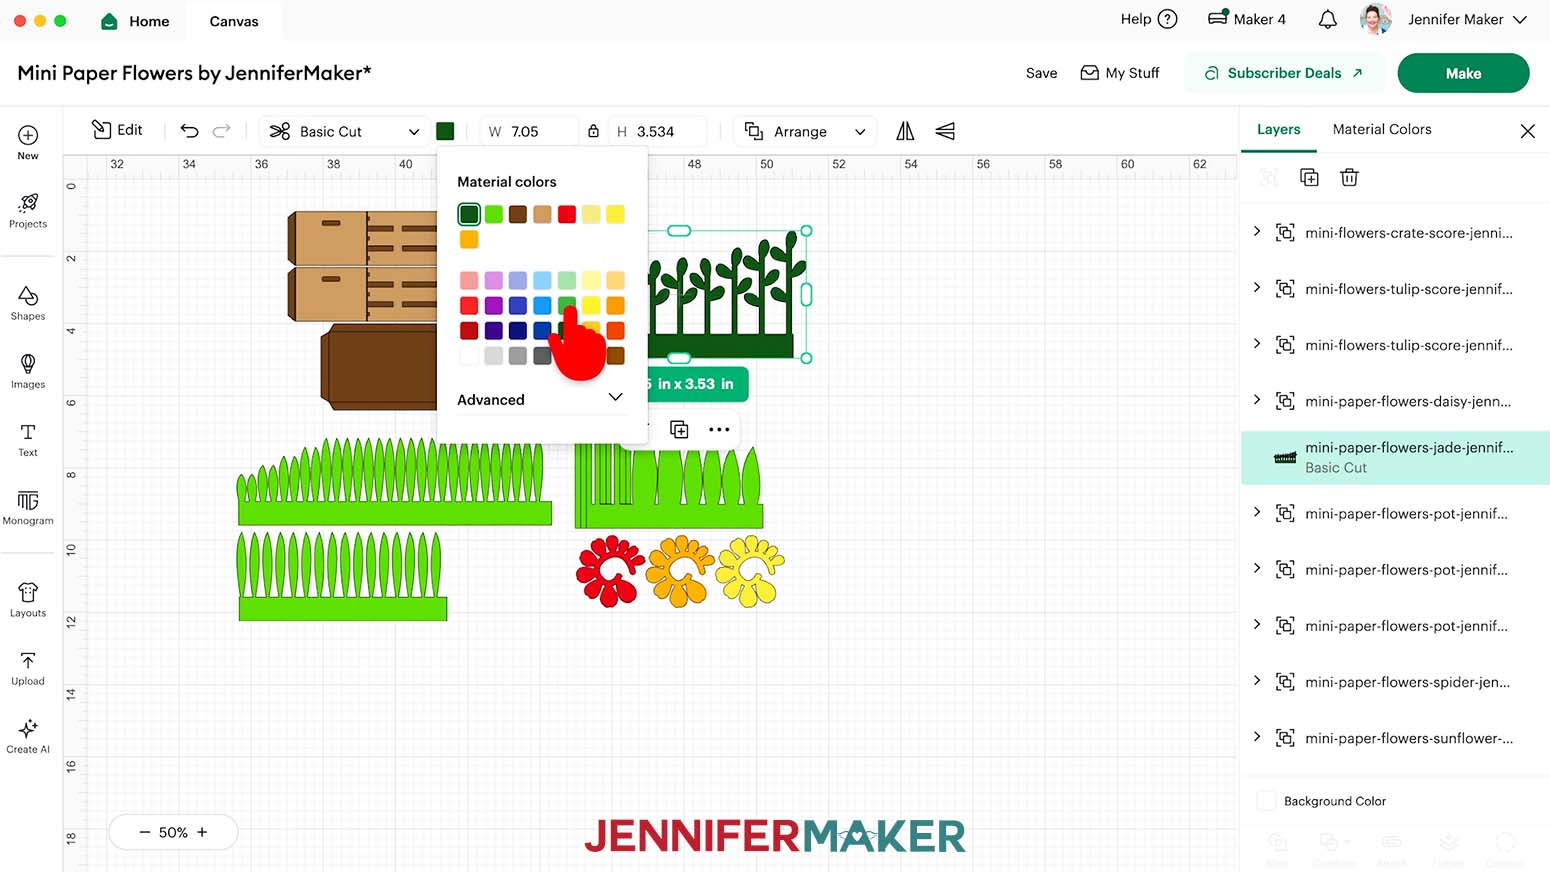Viewport: 1550px width, 872px height.
Task: Open the Arrange dropdown
Action: coord(805,131)
